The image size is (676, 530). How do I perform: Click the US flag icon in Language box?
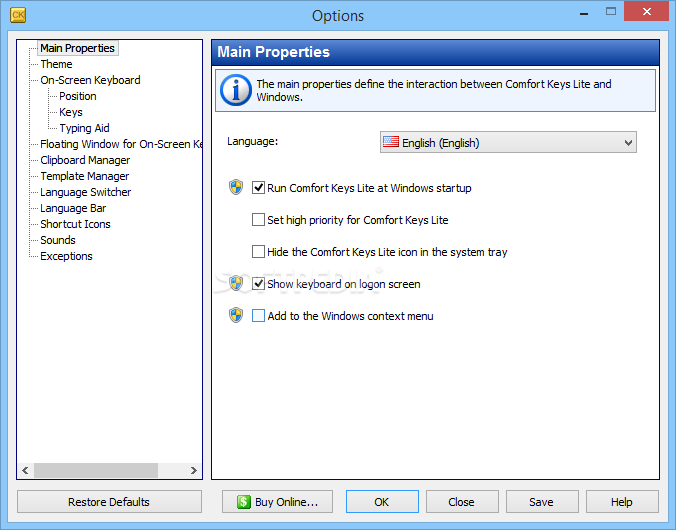pos(391,142)
